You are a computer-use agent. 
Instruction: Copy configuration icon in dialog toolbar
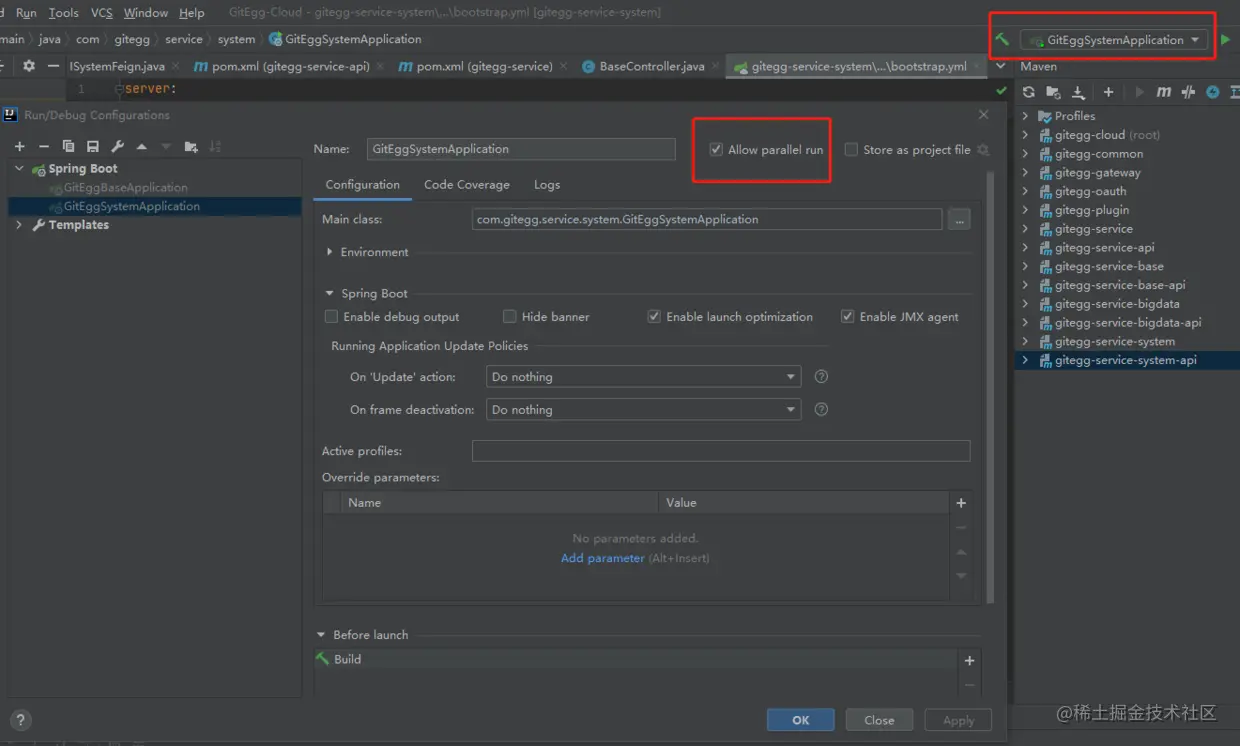click(x=68, y=146)
